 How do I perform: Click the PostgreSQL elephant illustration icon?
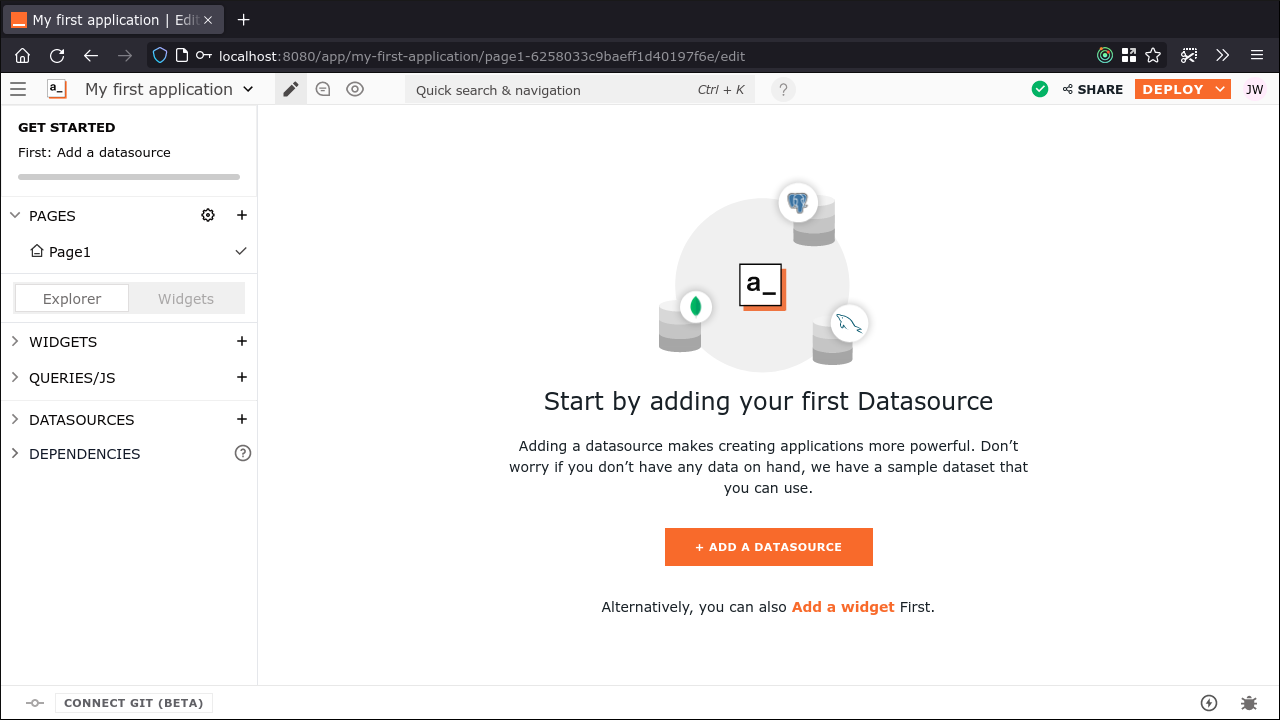pos(798,203)
